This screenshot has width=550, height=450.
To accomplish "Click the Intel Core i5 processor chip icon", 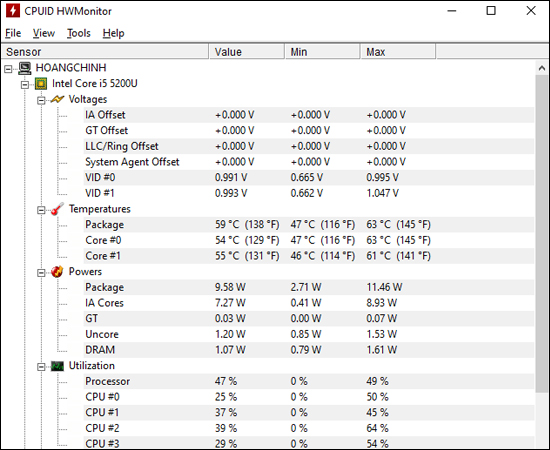I will (41, 84).
